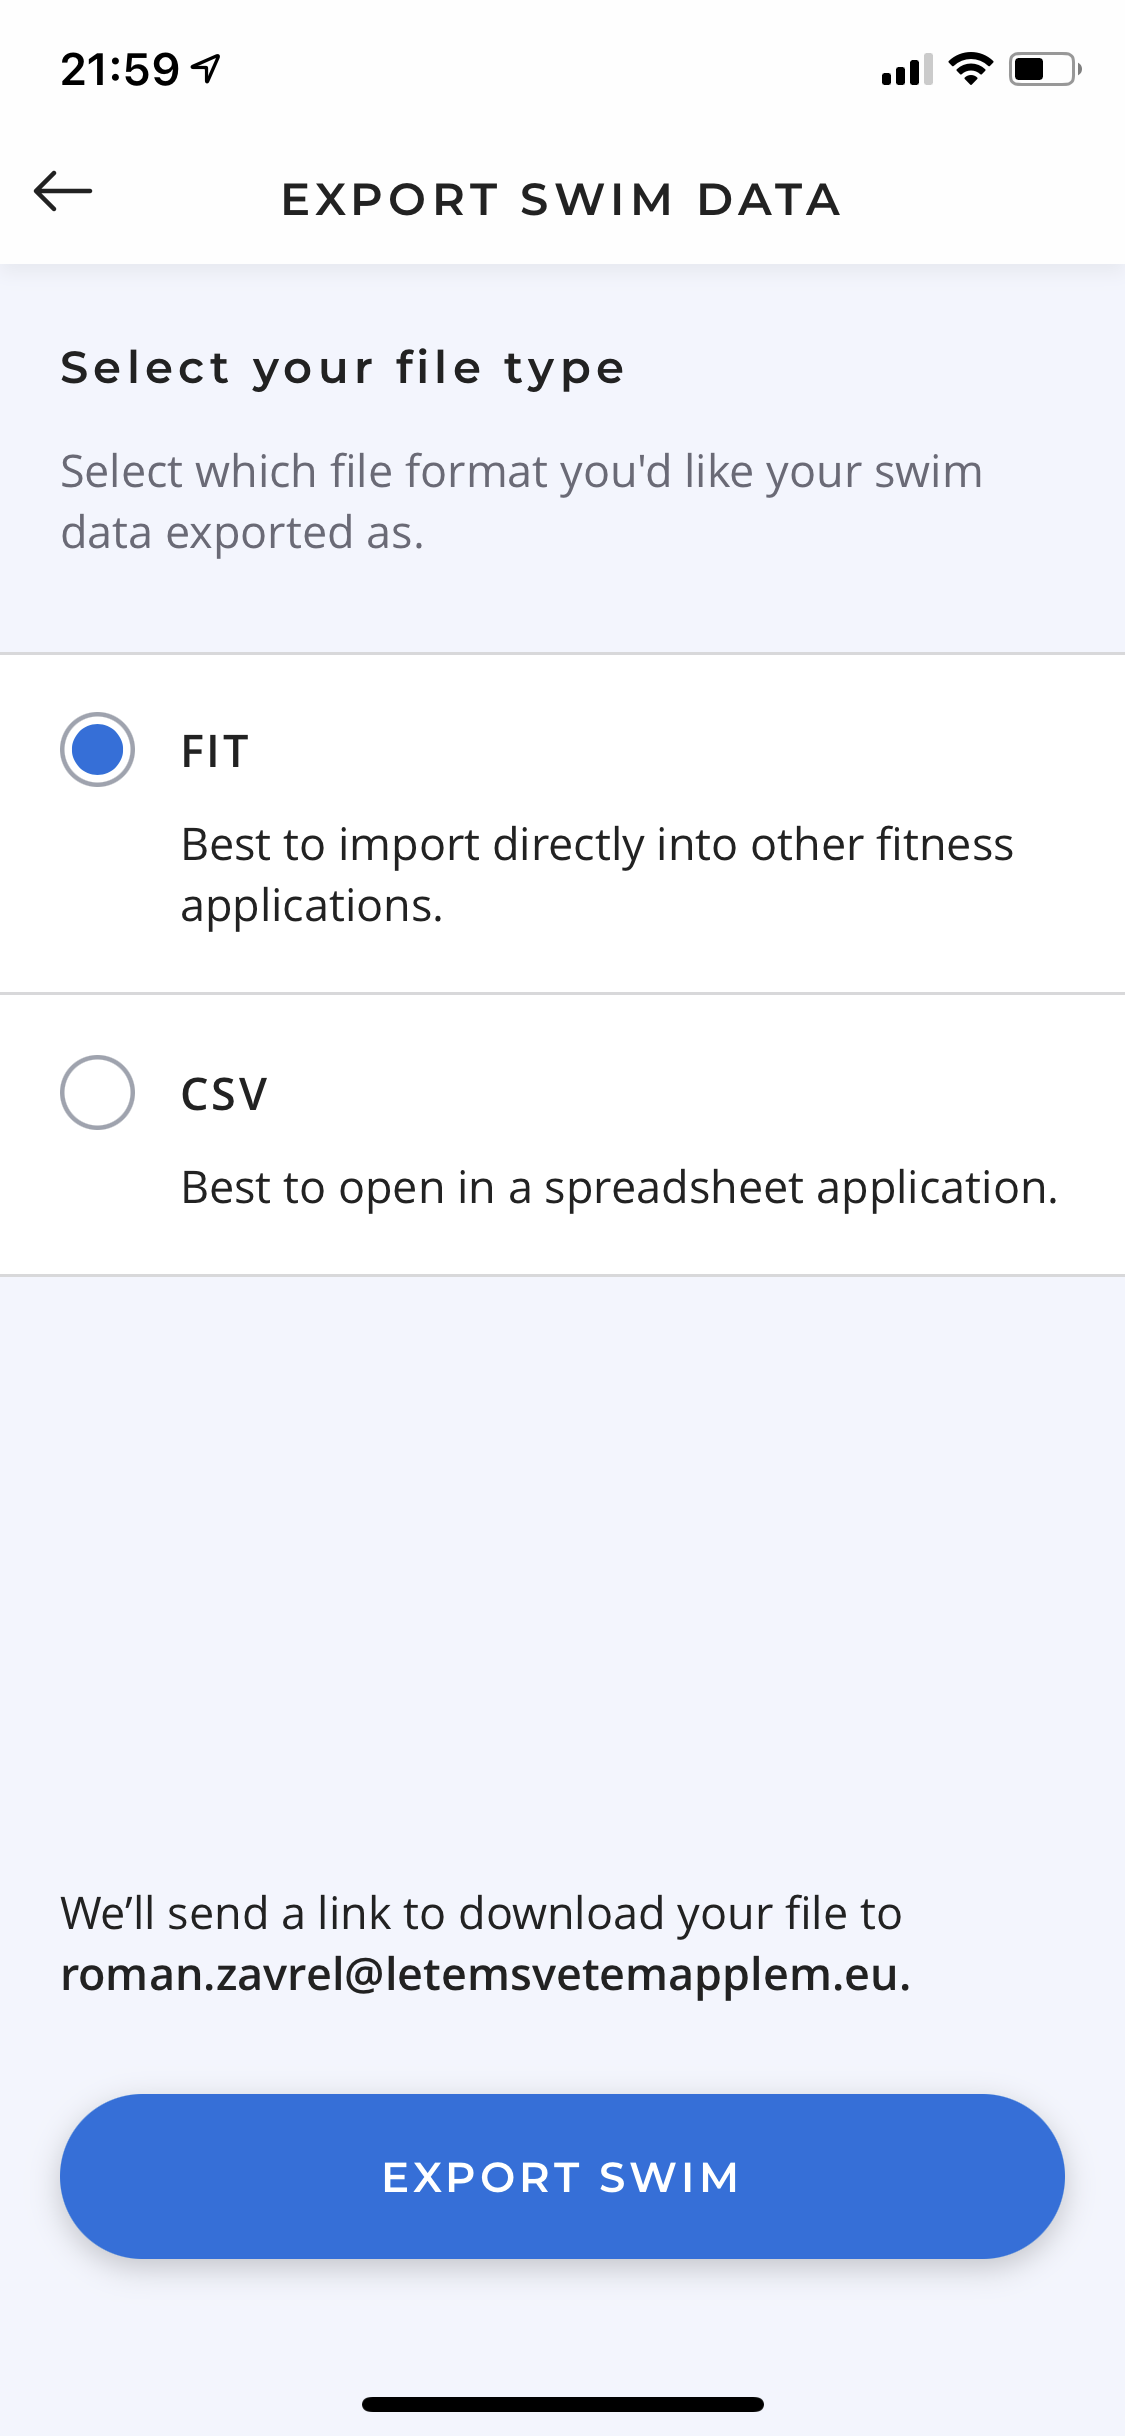
Task: Tap the battery level icon
Action: [x=1044, y=69]
